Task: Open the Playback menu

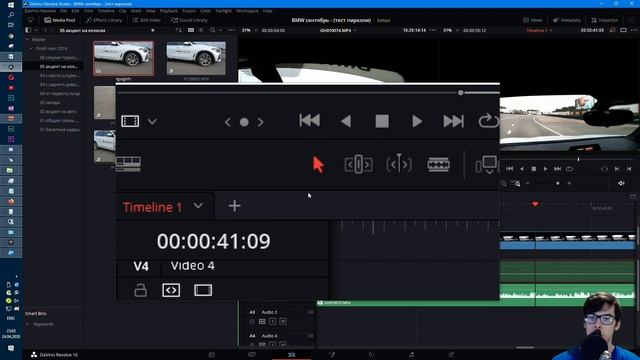Action: [x=169, y=11]
